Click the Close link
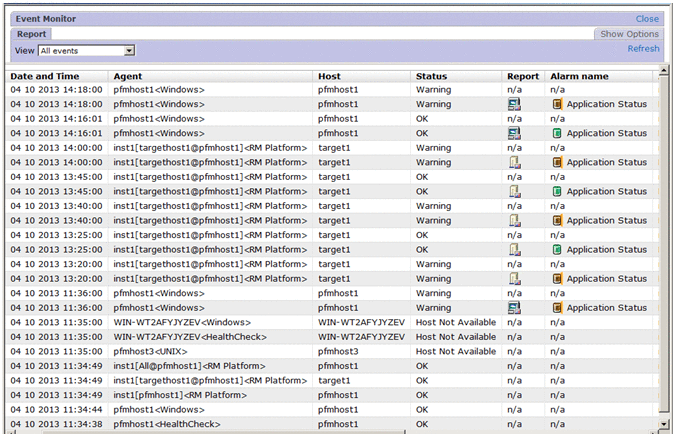The image size is (676, 436). tap(647, 19)
